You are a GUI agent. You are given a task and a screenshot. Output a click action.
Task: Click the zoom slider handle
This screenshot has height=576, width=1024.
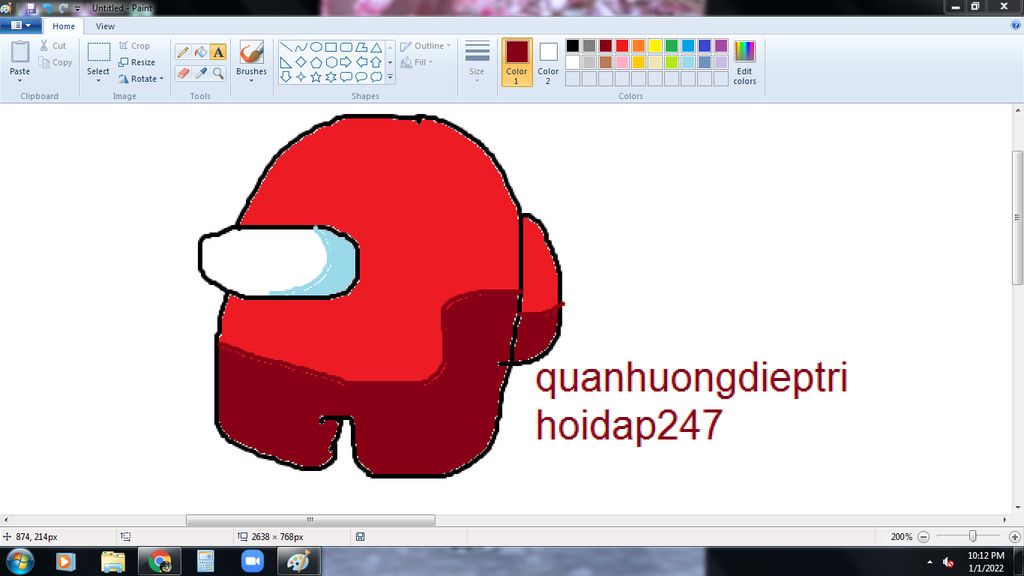[972, 536]
